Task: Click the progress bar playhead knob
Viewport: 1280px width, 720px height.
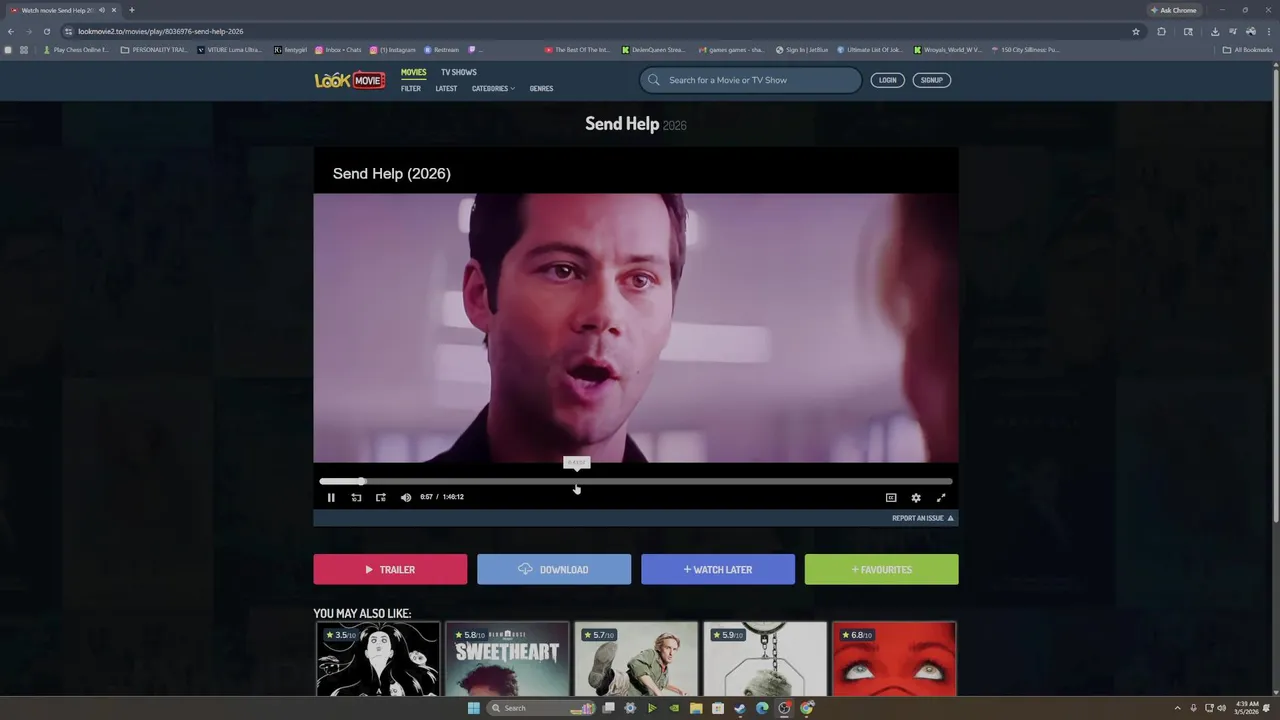Action: 361,482
